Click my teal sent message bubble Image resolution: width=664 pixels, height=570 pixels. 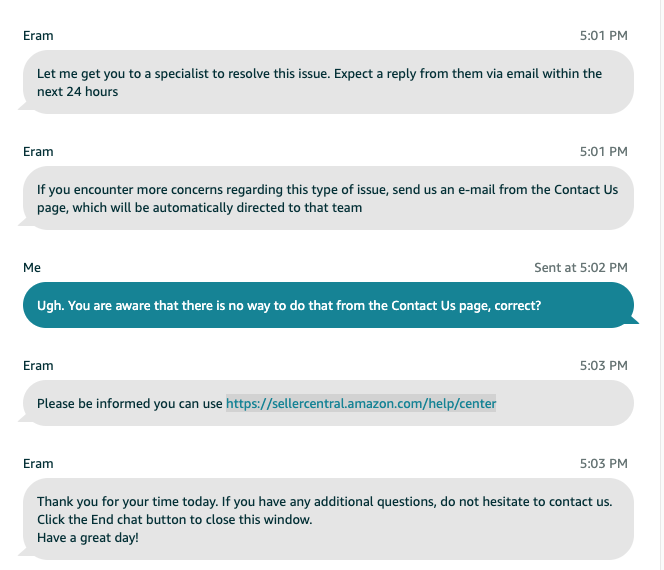click(328, 305)
